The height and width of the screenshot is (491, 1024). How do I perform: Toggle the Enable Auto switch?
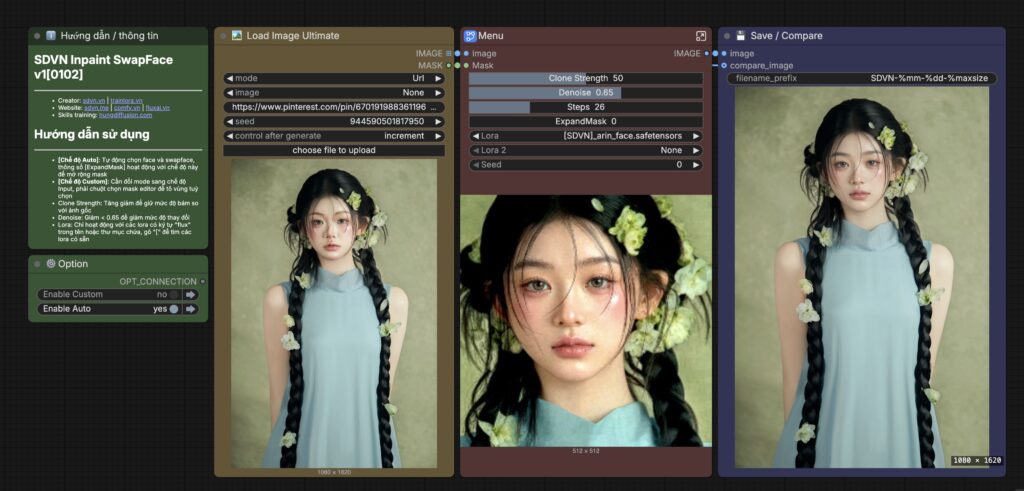click(x=174, y=310)
